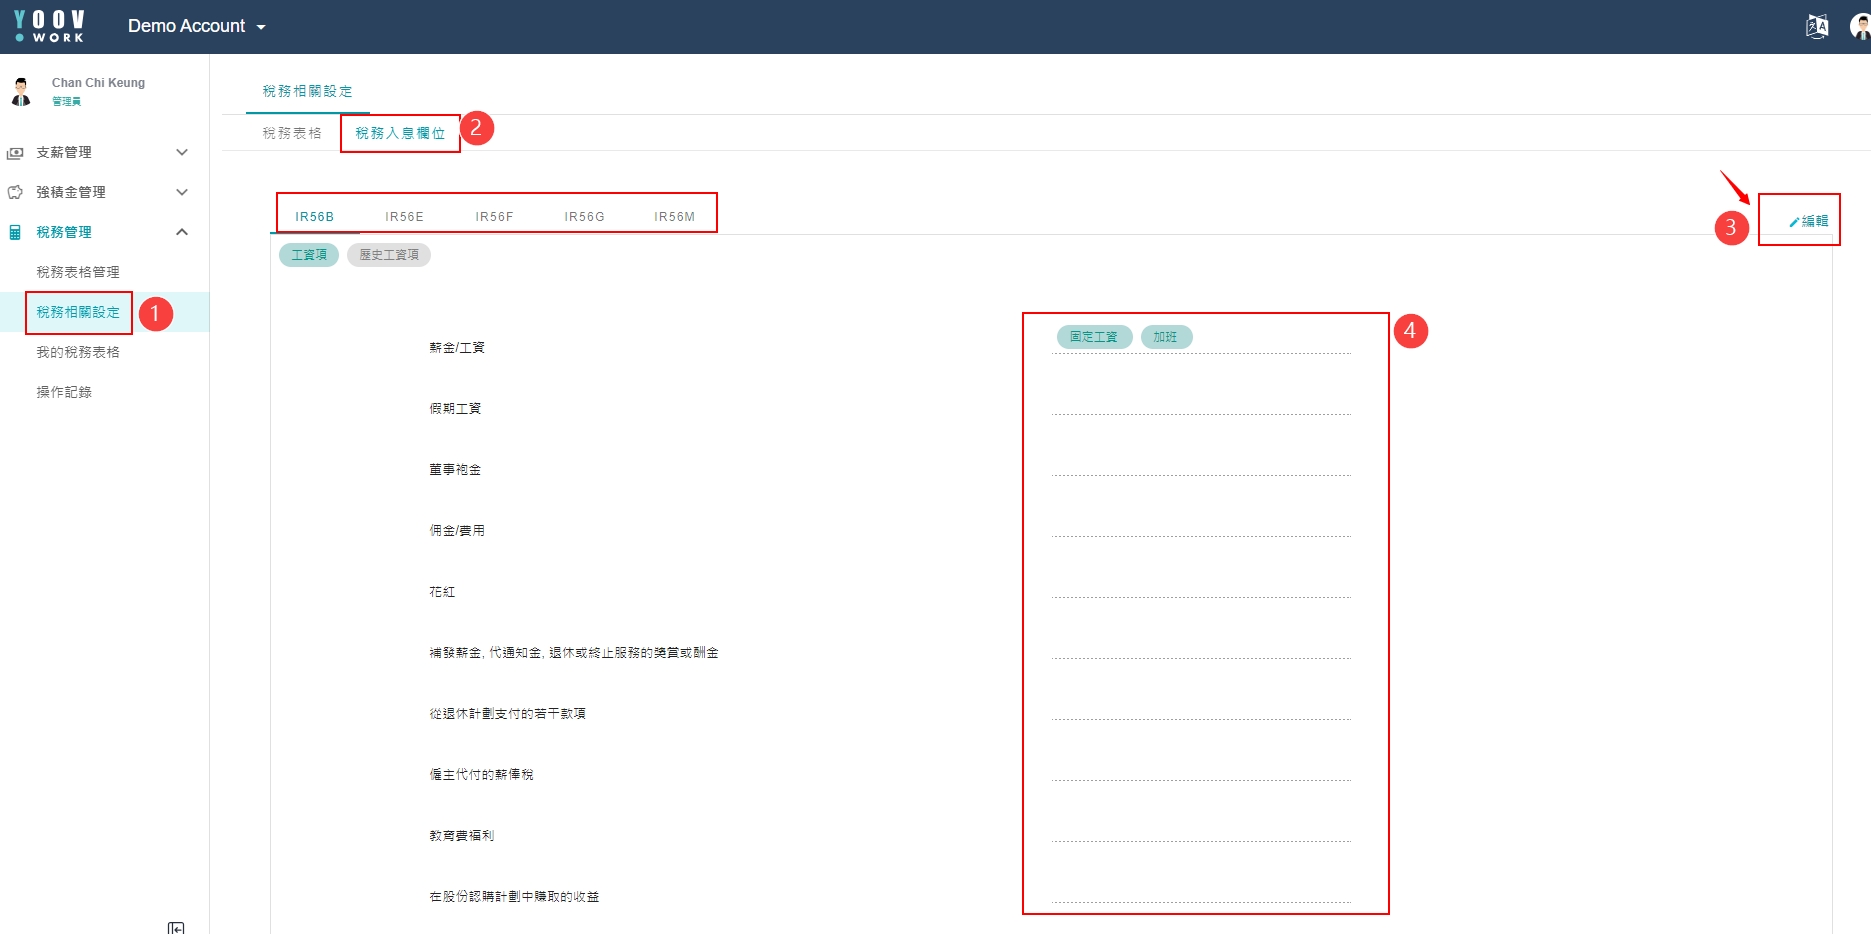The width and height of the screenshot is (1871, 934).
Task: Expand the 支薪管理 sidebar section
Action: 182,152
